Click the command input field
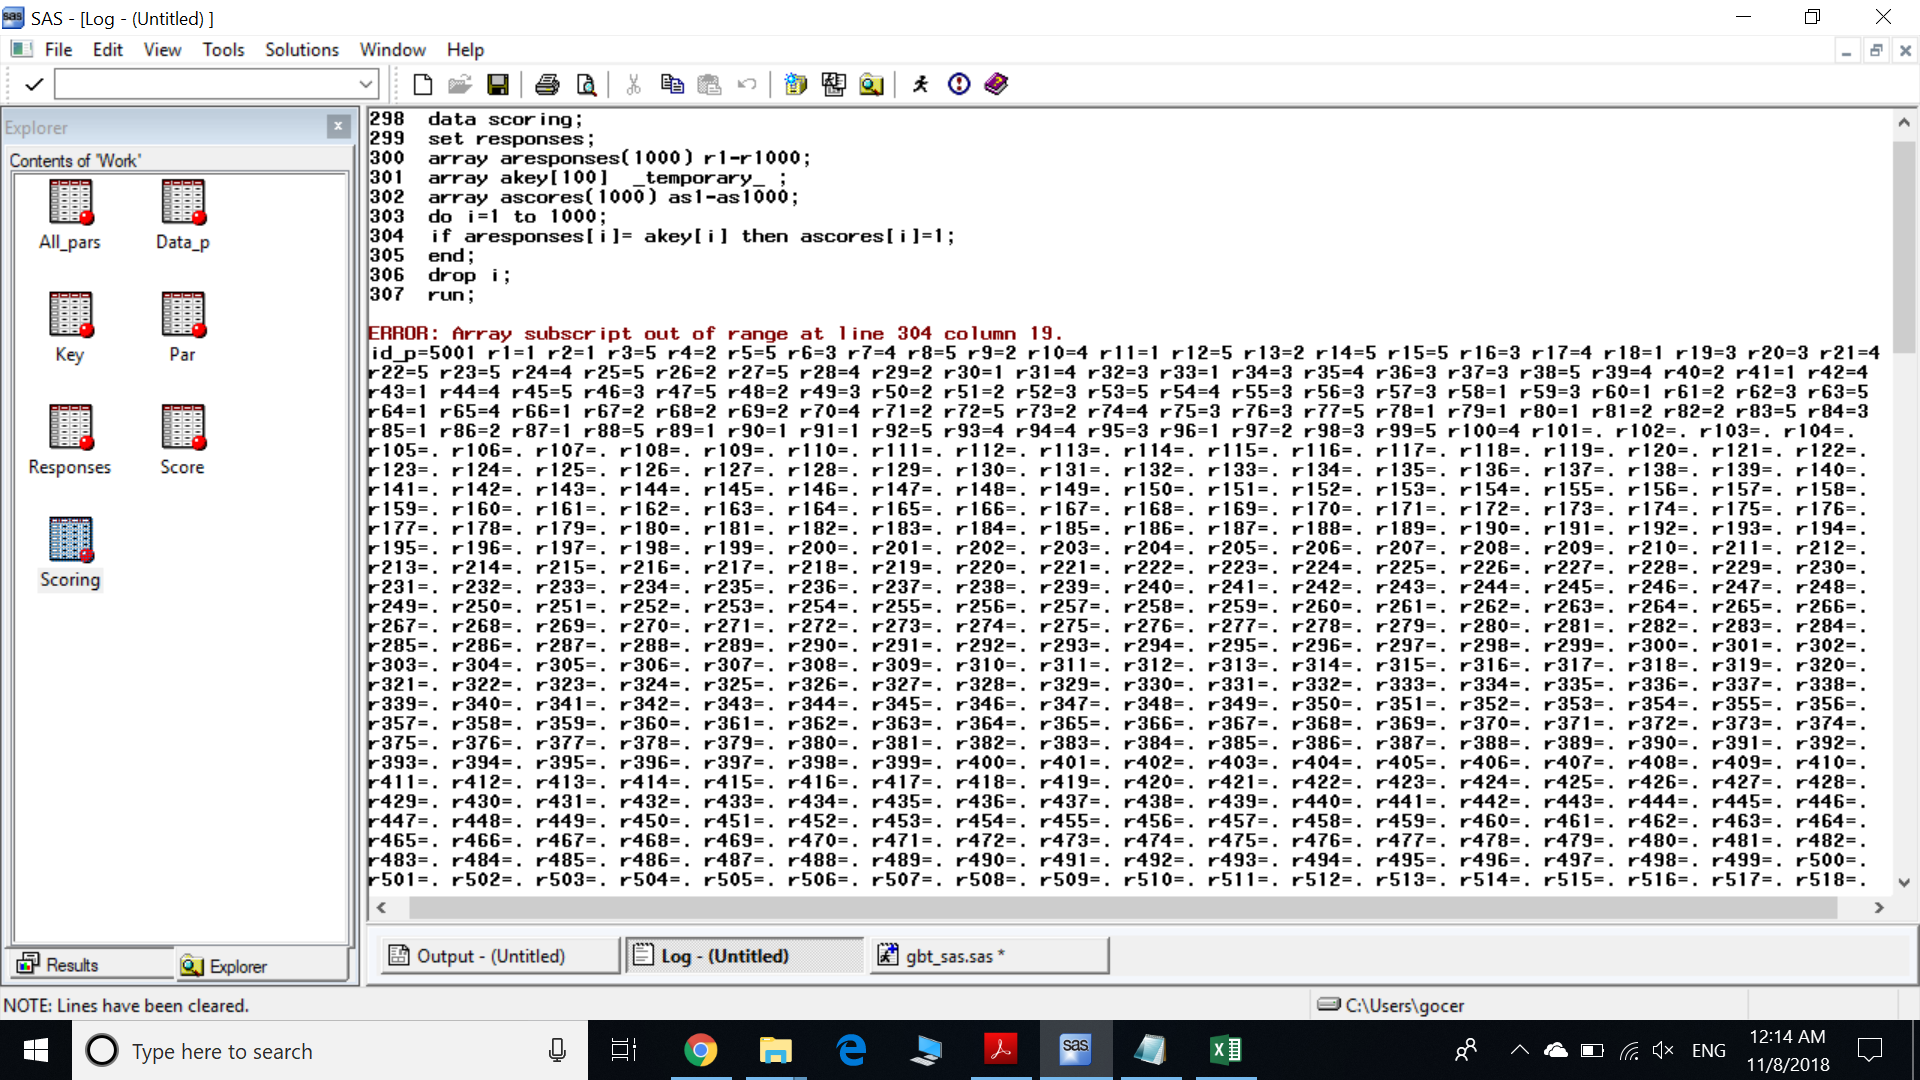 [x=205, y=85]
